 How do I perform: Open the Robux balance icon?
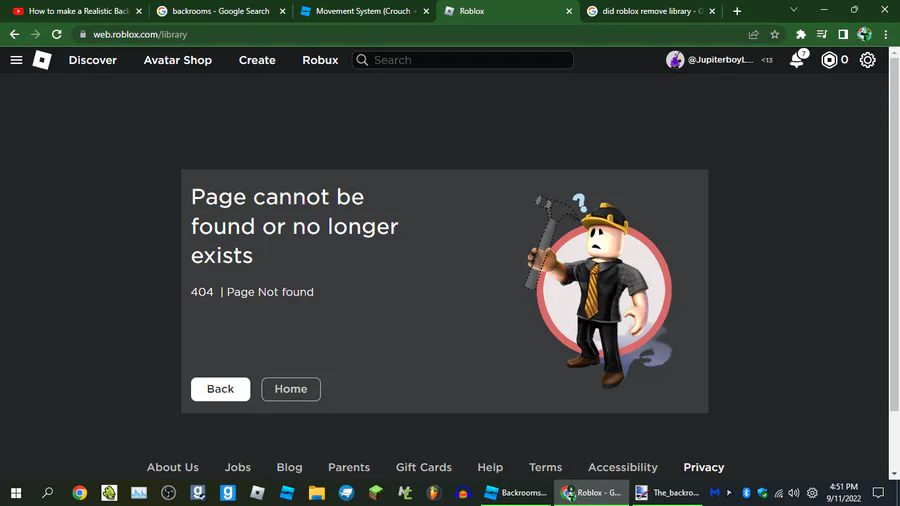829,60
